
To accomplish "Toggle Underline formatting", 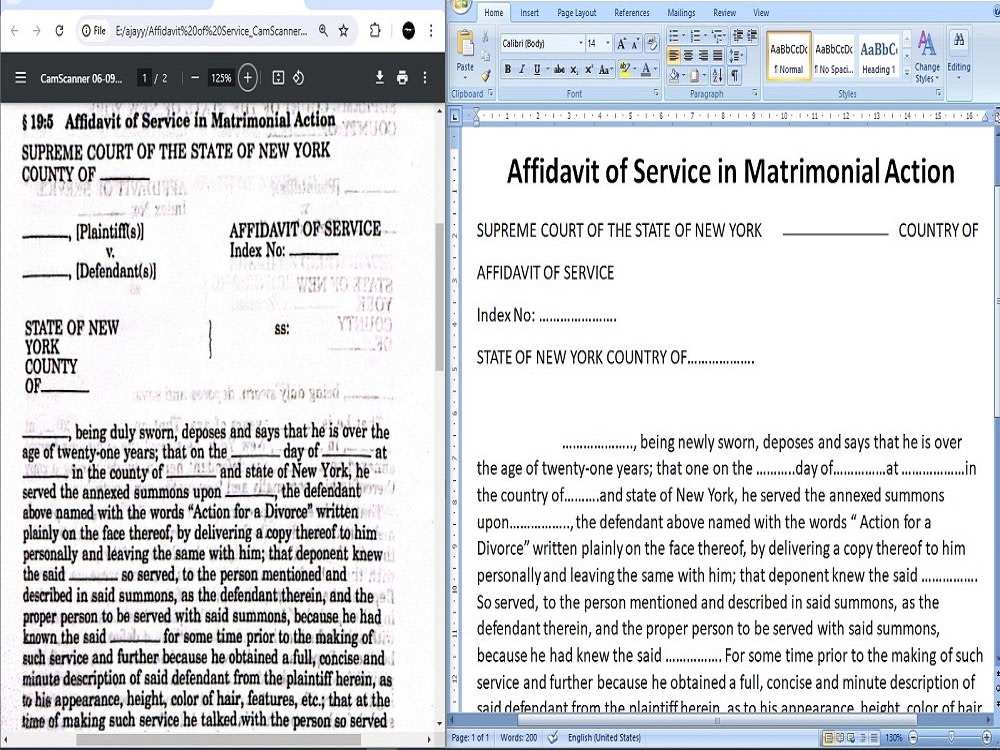I will tap(537, 70).
